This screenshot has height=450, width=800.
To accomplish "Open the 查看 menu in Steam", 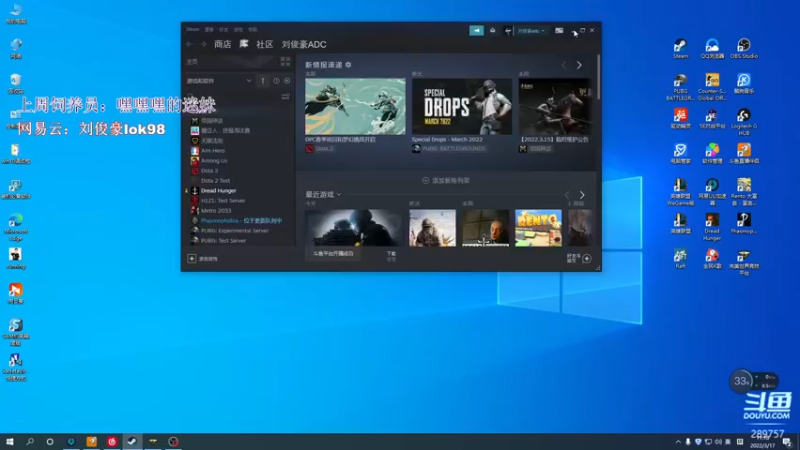I will 209,30.
